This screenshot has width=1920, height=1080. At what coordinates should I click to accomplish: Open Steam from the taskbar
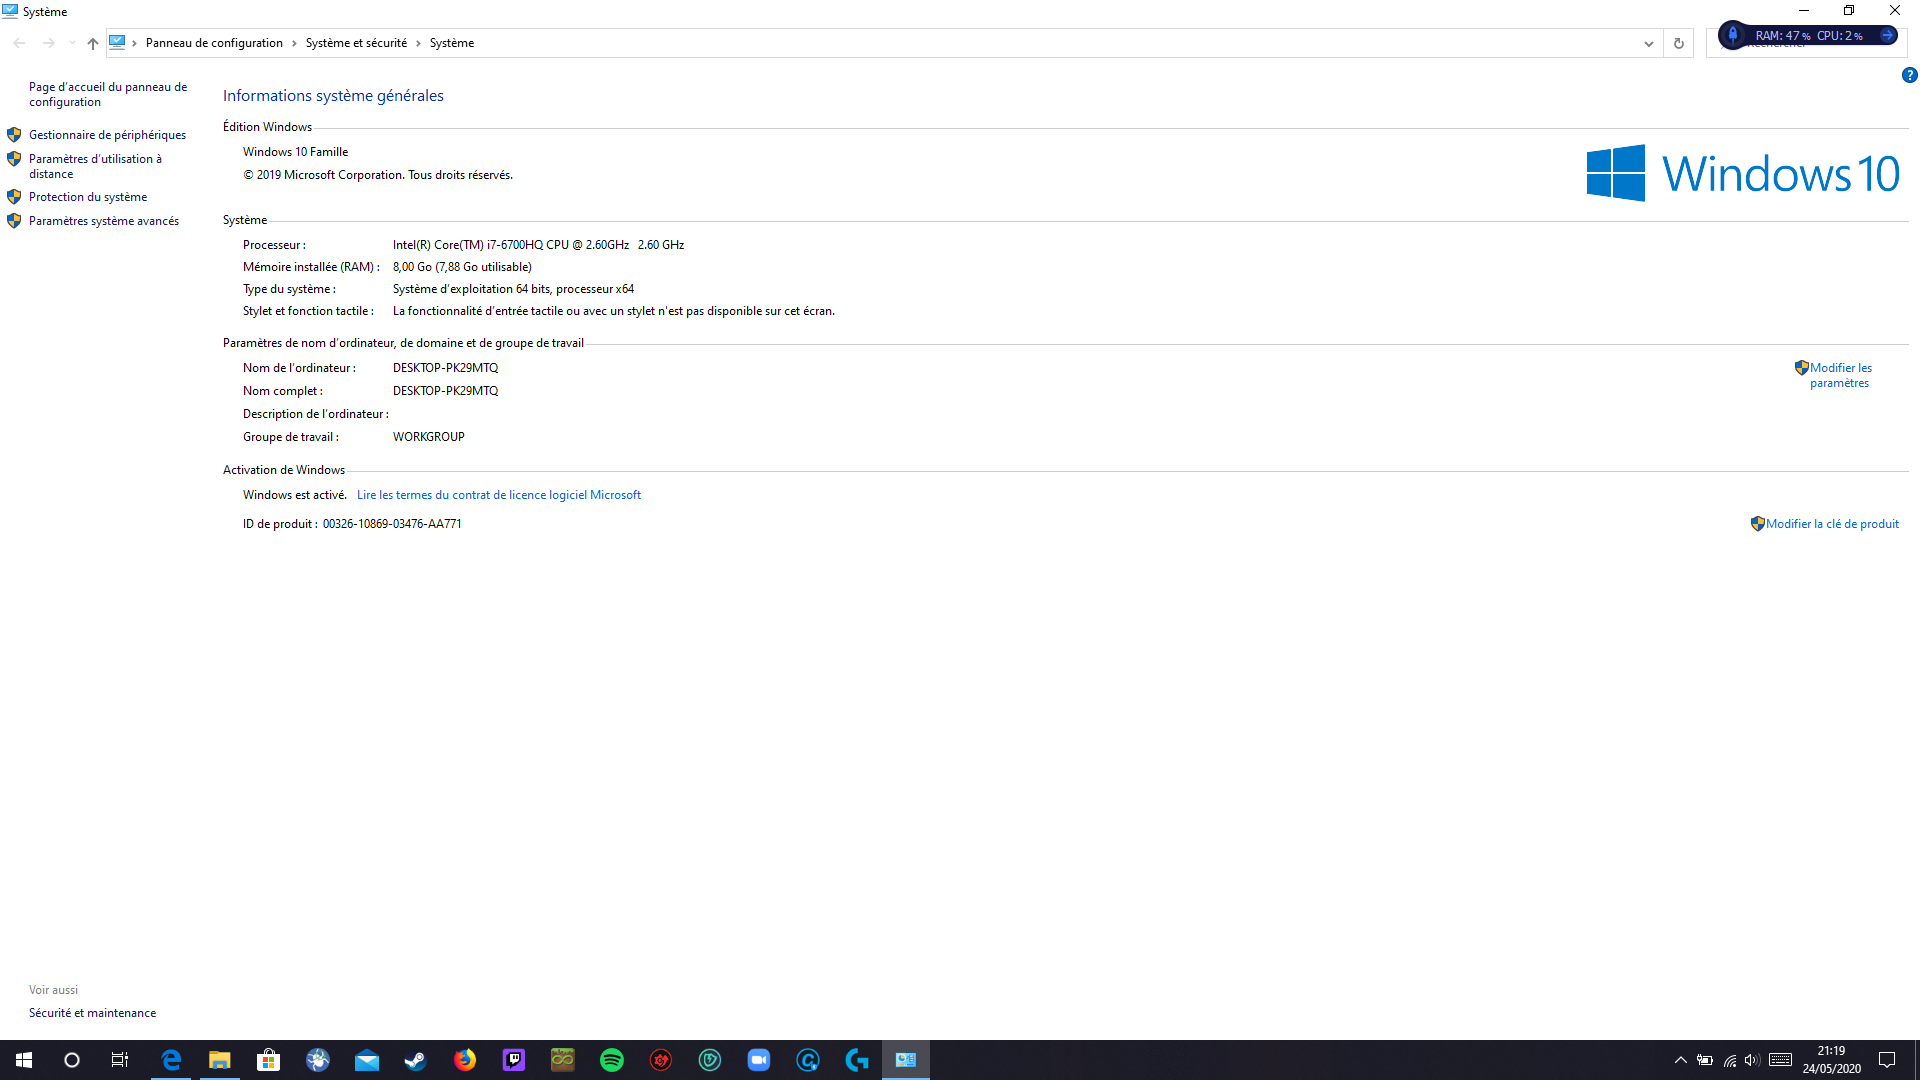[x=415, y=1060]
